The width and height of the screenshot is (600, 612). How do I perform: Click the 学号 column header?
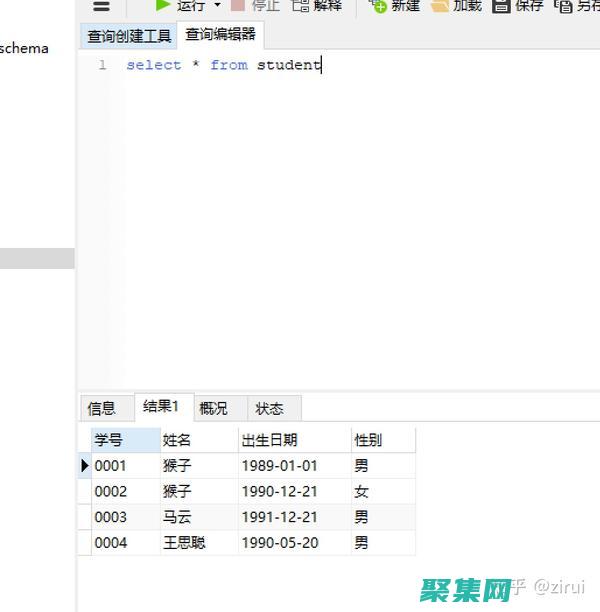click(x=109, y=440)
